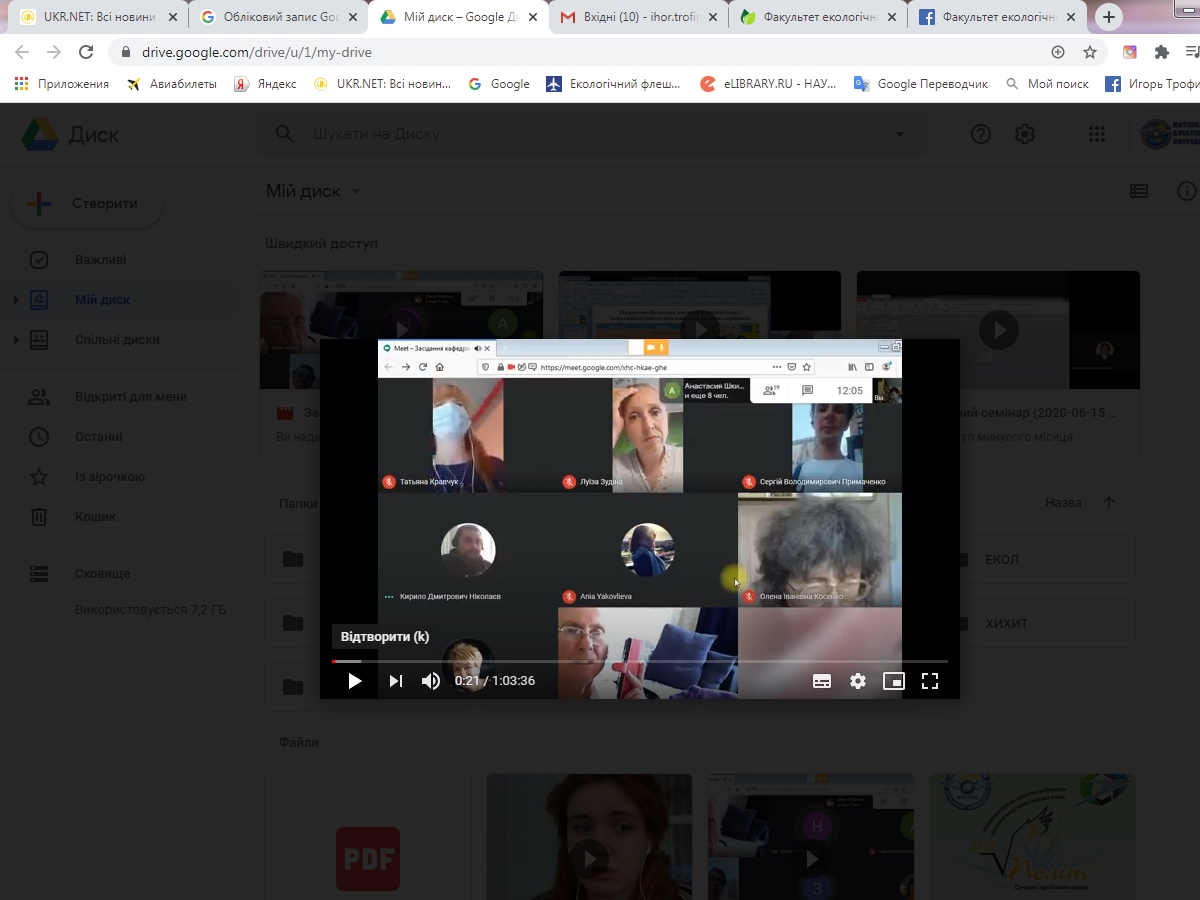
Task: Open the 'Екологічний флеш...' bookmark
Action: coord(613,84)
